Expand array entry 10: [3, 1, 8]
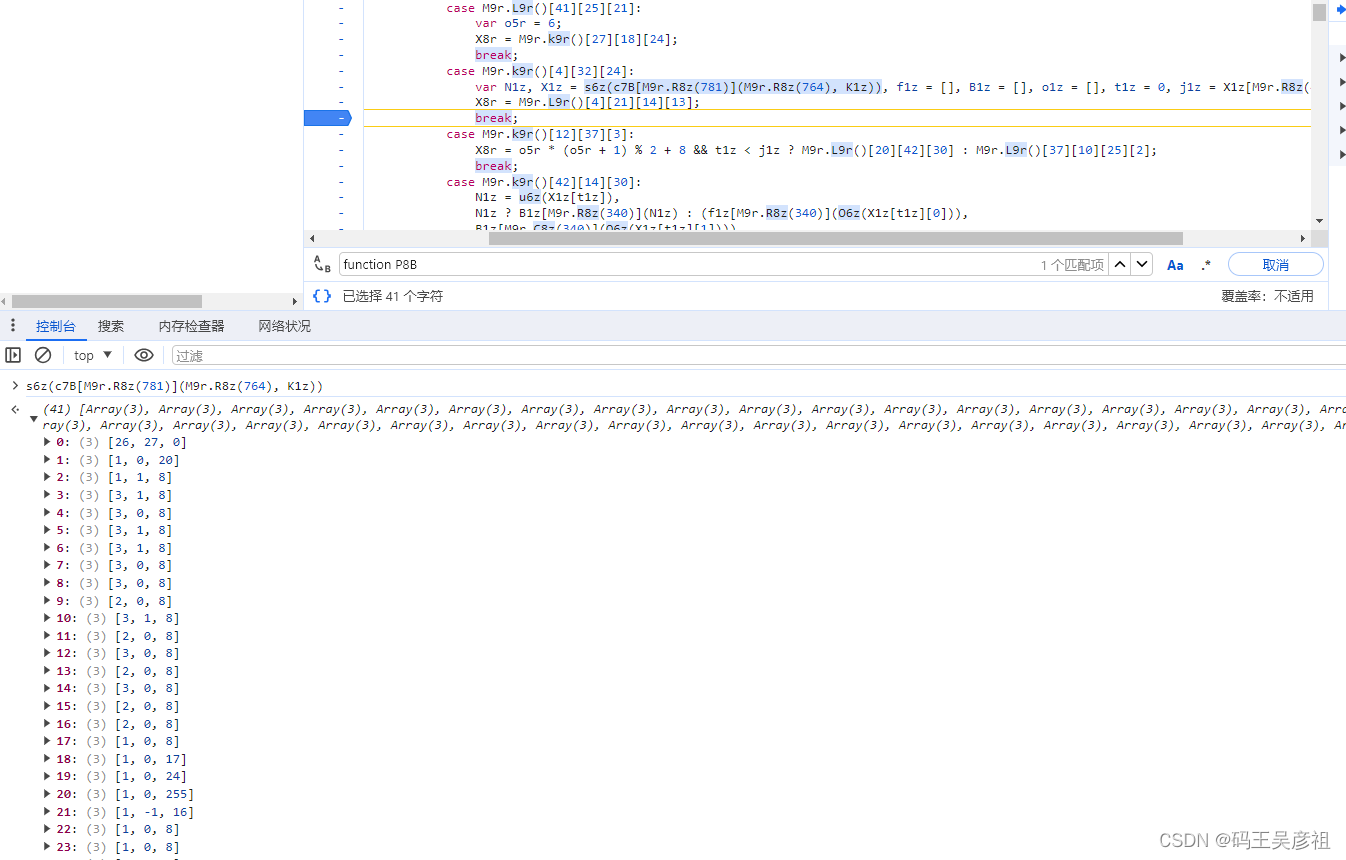Viewport: 1346px width, 860px height. pyautogui.click(x=47, y=618)
